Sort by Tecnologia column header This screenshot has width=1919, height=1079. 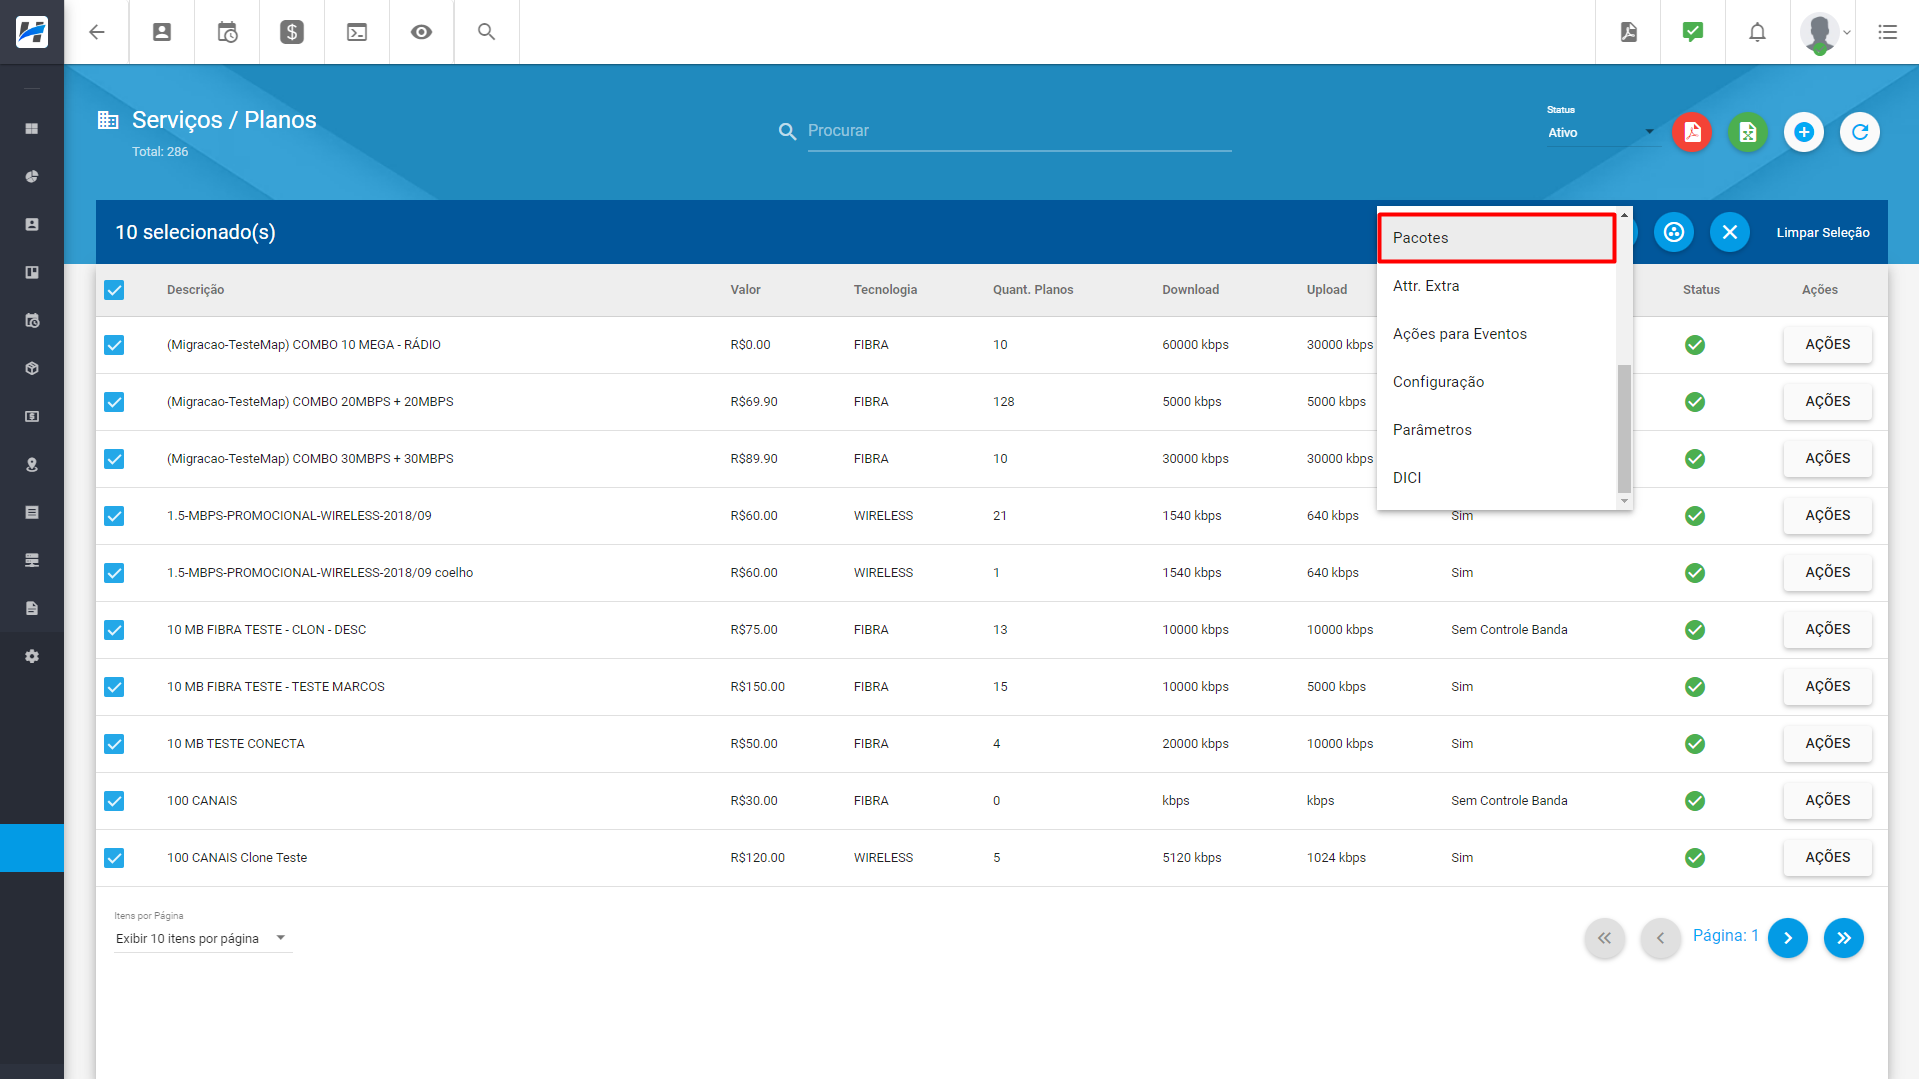(x=885, y=290)
